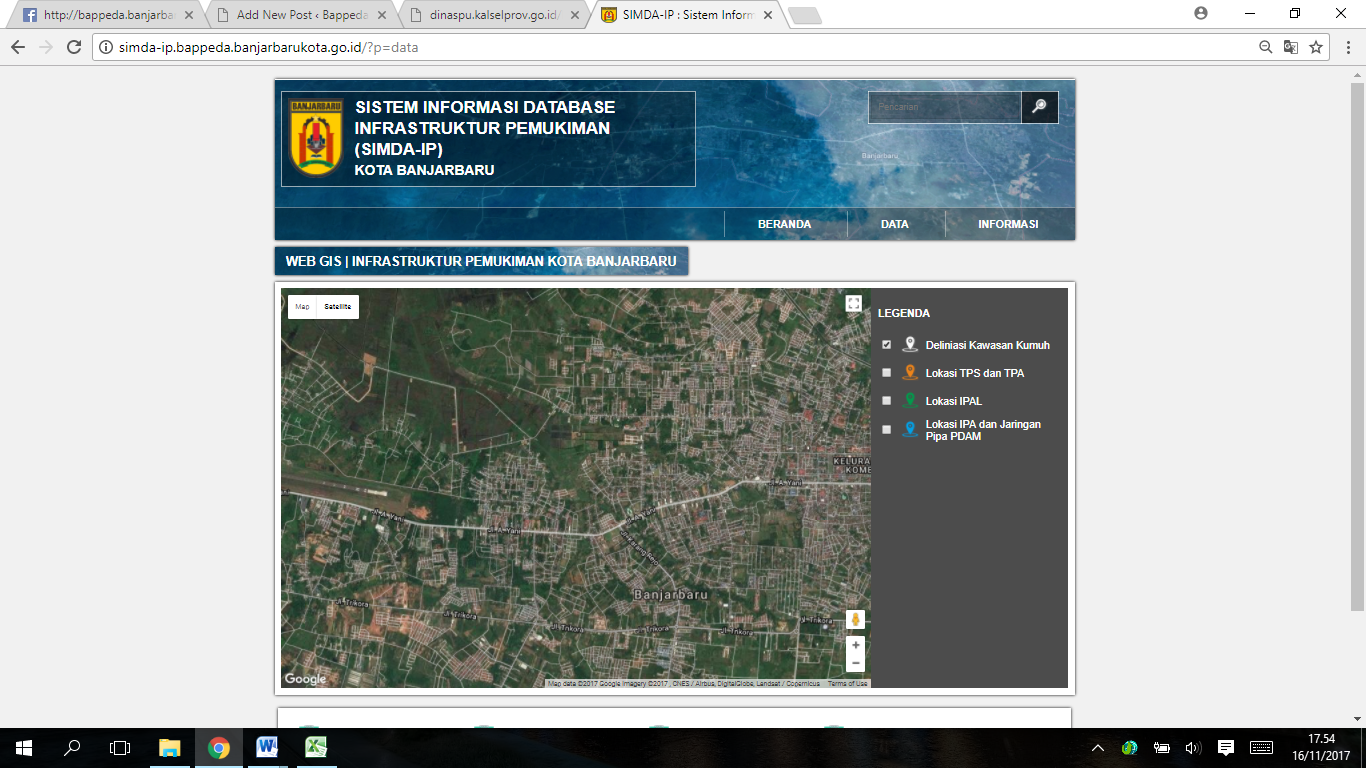This screenshot has width=1366, height=768.
Task: Click the Street View pegman icon
Action: point(855,620)
